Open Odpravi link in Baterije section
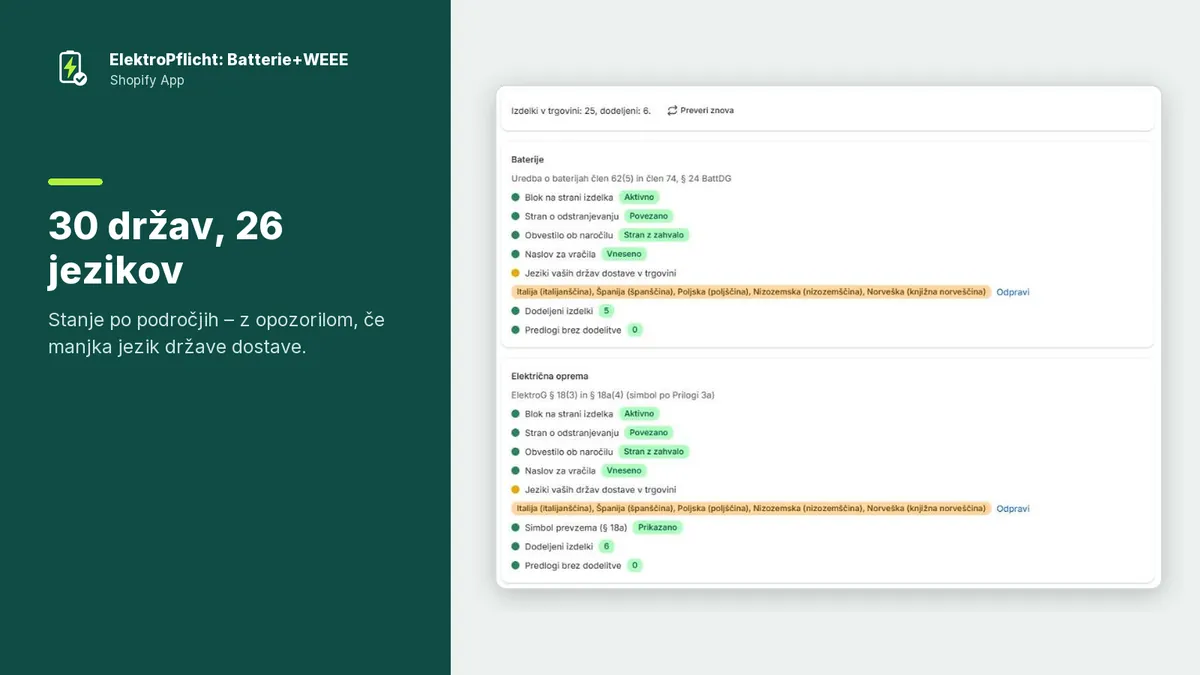Screen dimensions: 1200x675 1013,292
